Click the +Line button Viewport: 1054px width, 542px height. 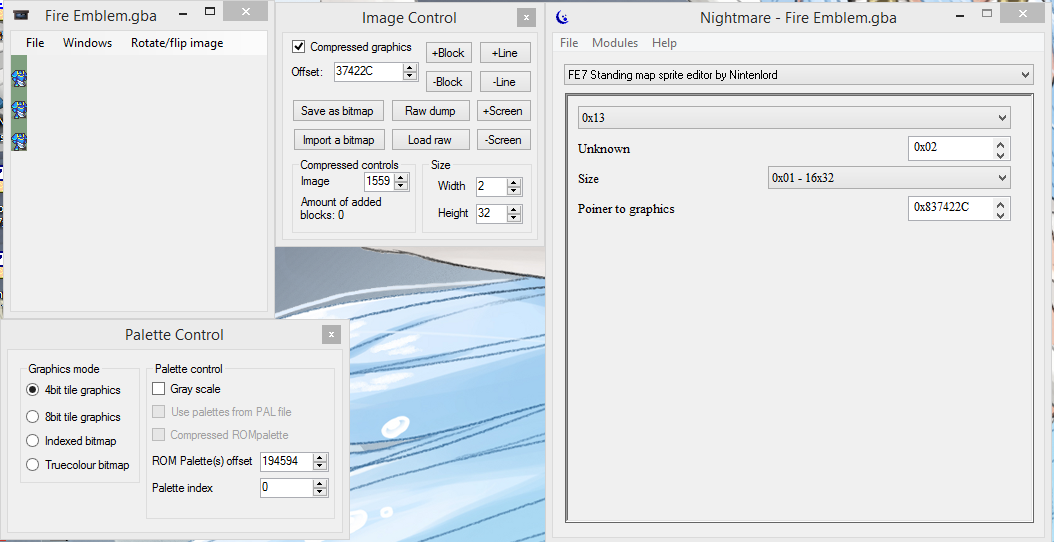point(505,53)
